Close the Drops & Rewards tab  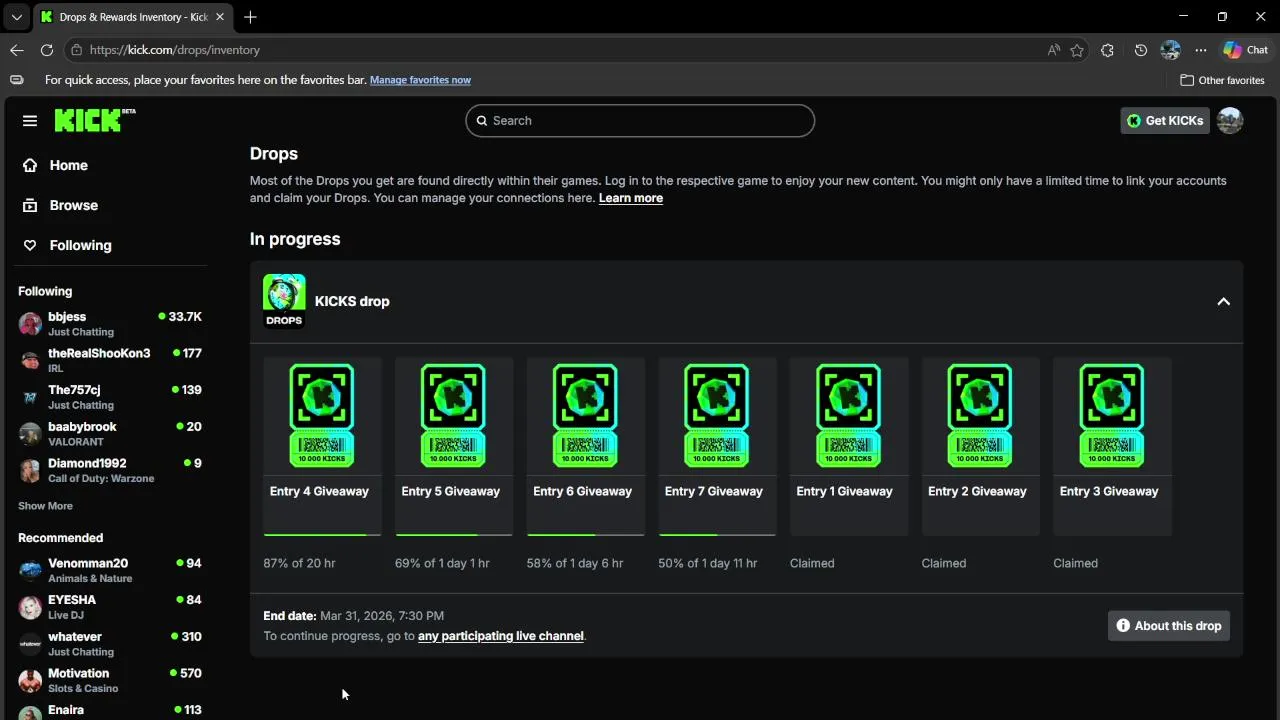[220, 17]
